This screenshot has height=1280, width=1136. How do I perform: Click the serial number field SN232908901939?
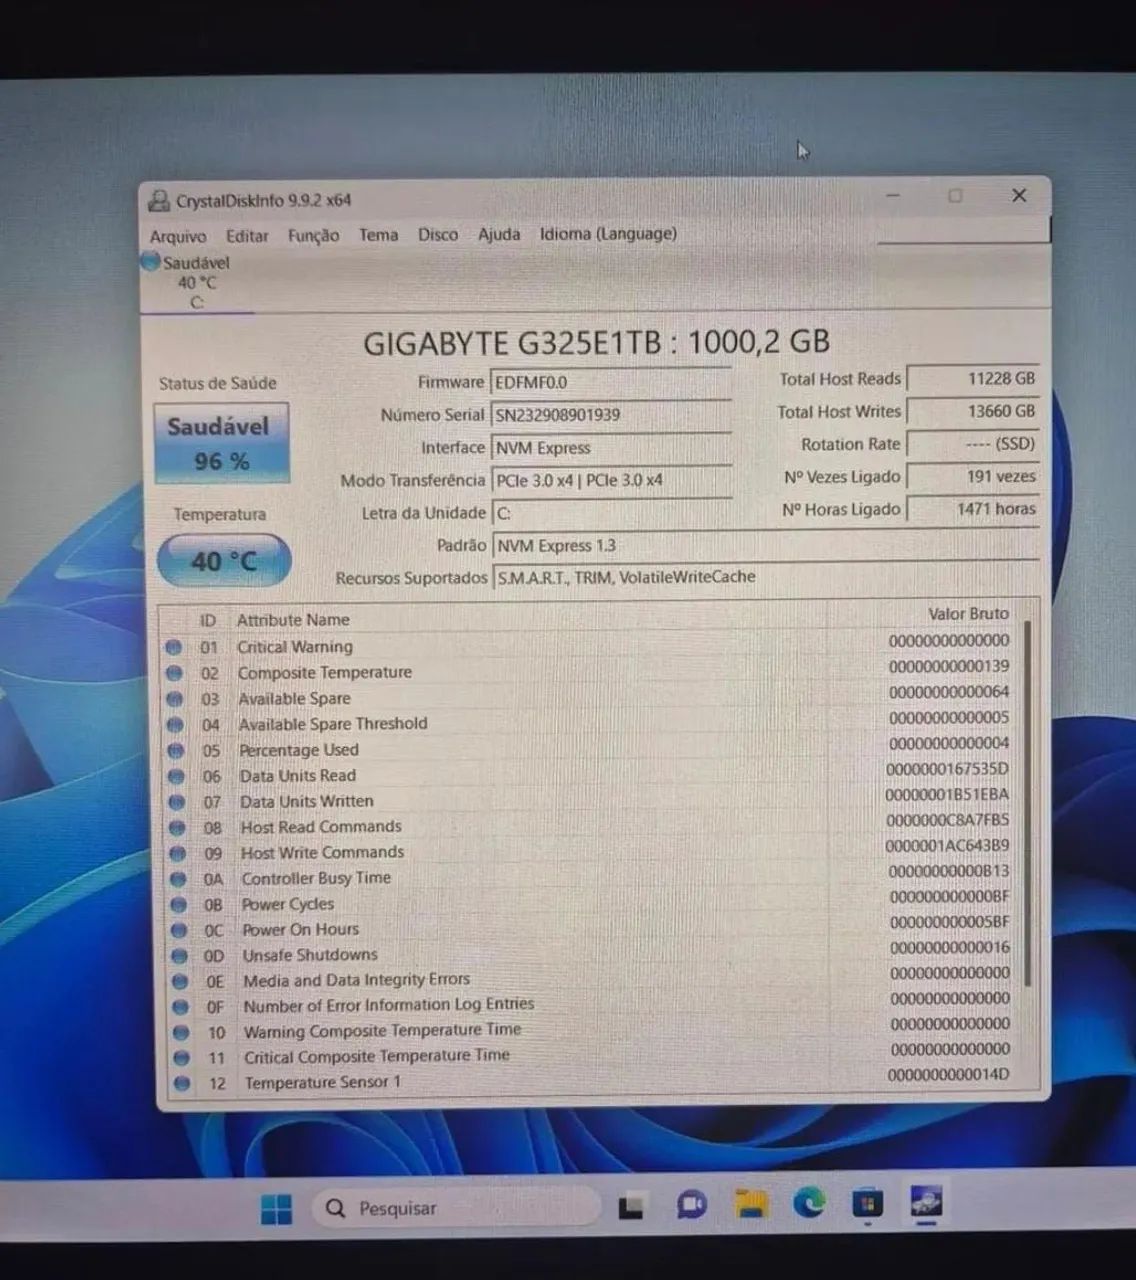611,415
